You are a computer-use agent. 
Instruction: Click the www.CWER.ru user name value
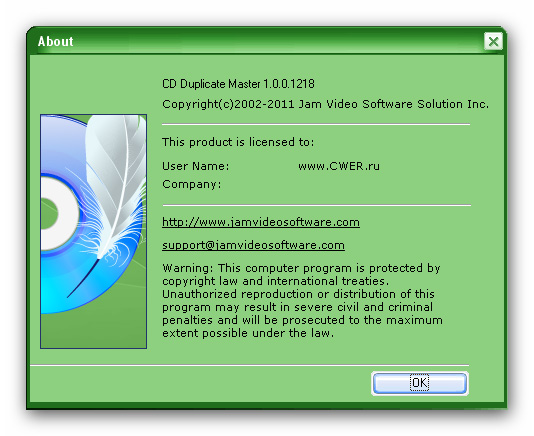(339, 166)
